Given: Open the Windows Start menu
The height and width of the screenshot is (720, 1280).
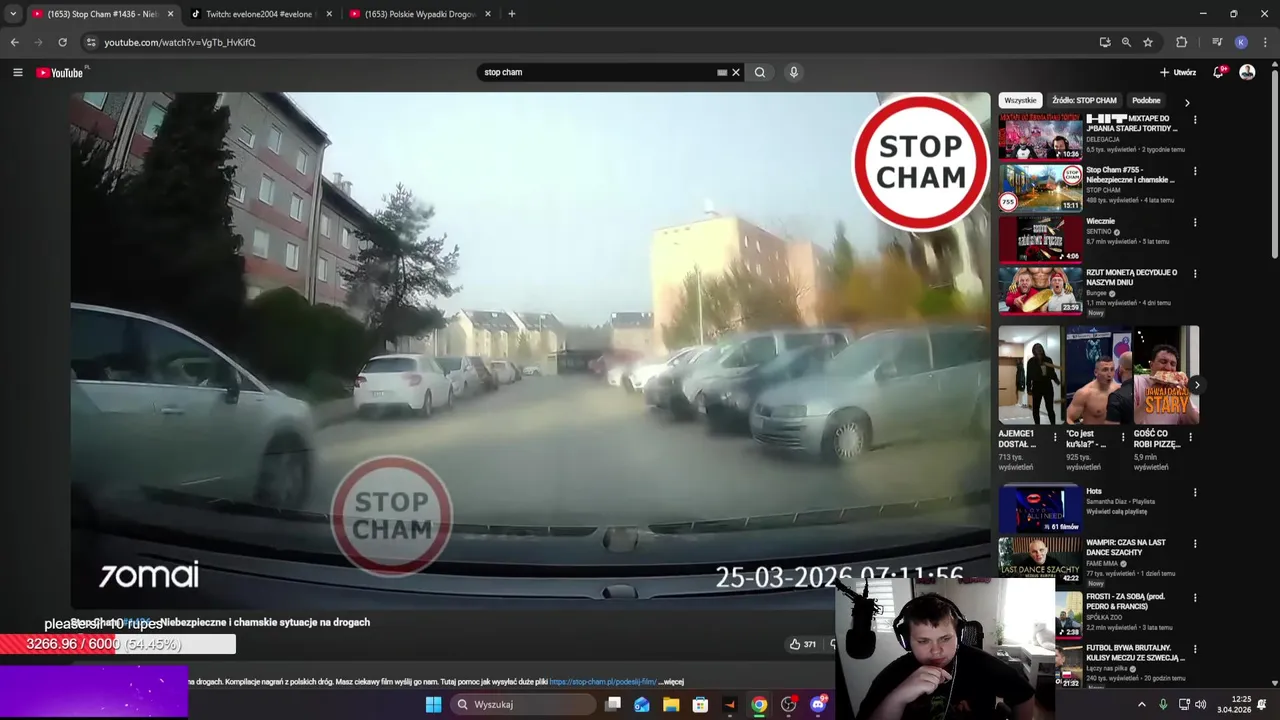Looking at the screenshot, I should [x=433, y=704].
